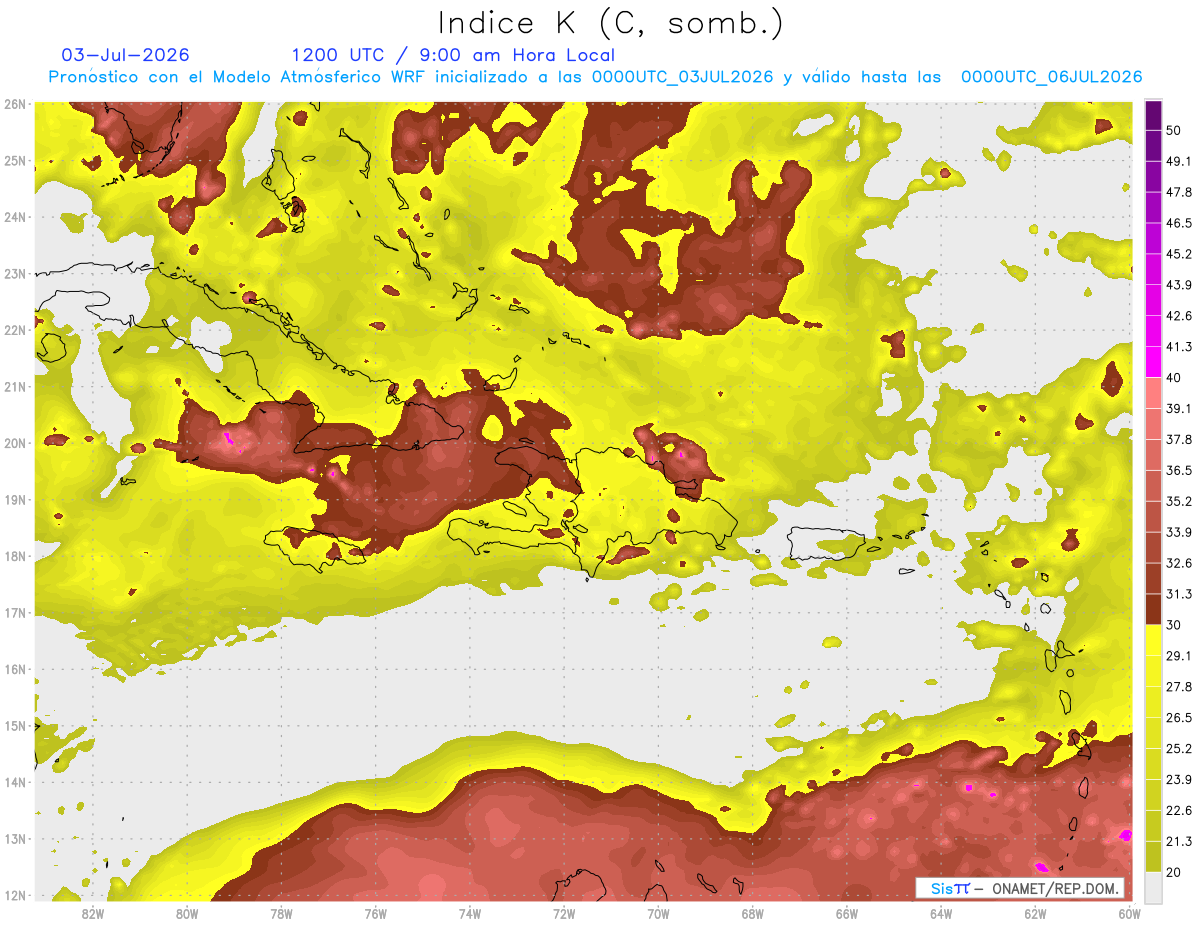The width and height of the screenshot is (1200, 927).
Task: Click the "32.6" value on the color scale
Action: pyautogui.click(x=1178, y=563)
